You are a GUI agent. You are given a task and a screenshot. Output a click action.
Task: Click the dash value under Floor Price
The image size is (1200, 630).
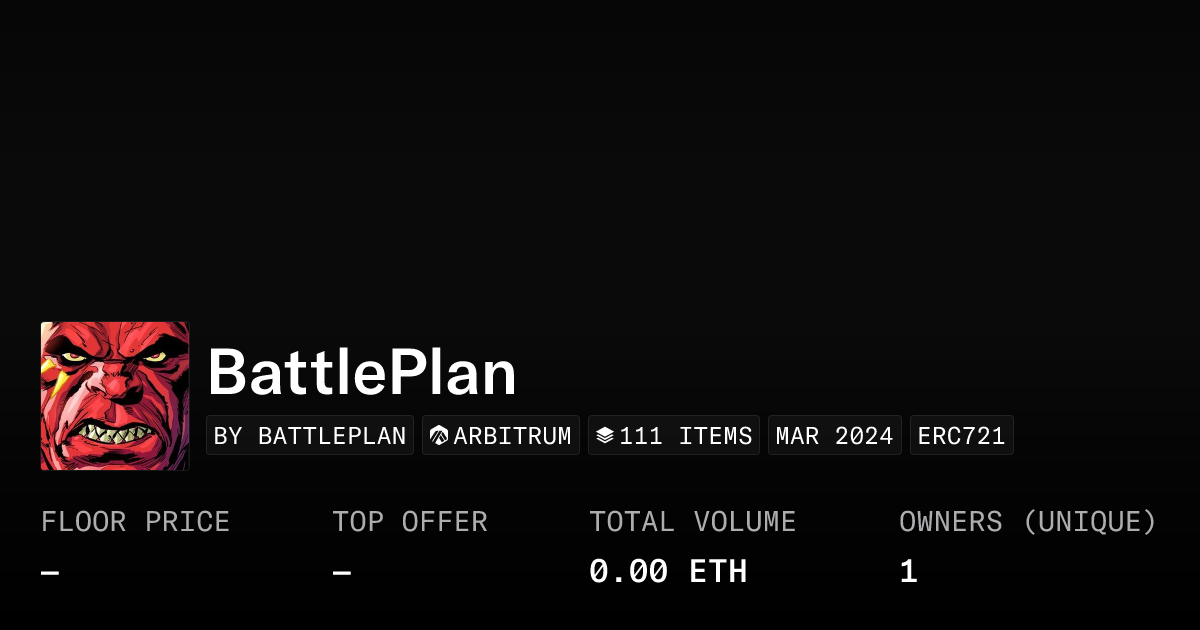click(50, 572)
